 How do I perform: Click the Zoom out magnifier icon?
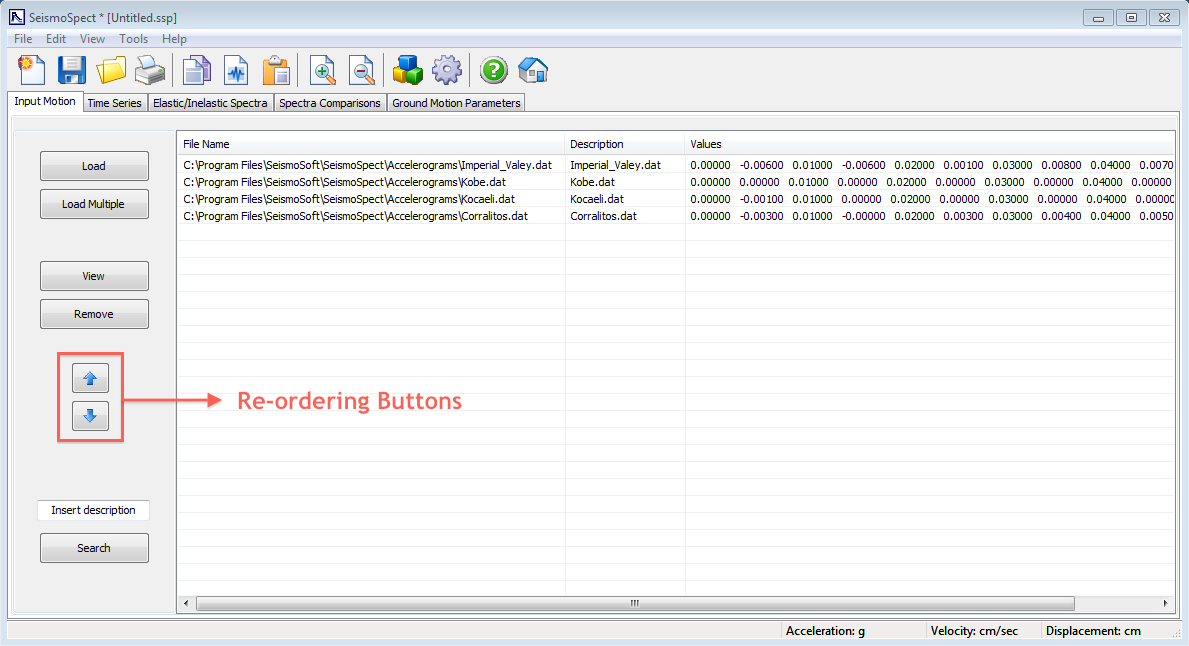[361, 70]
